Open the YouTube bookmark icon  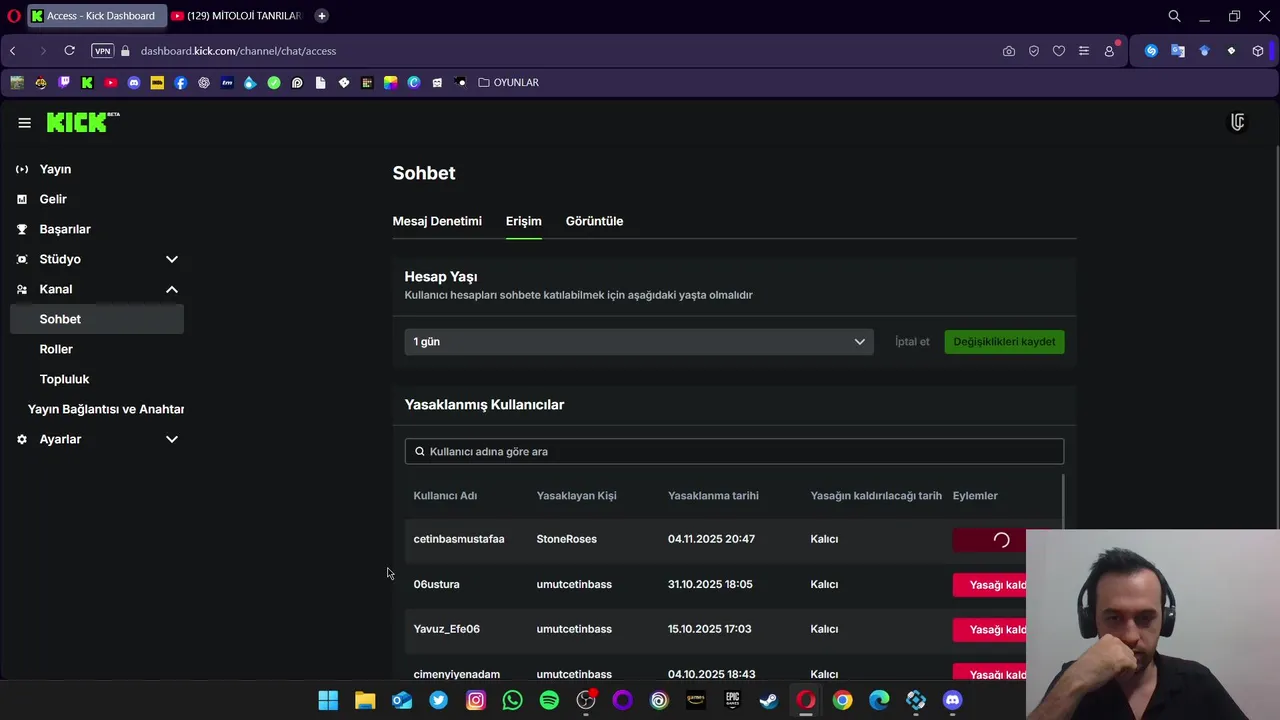click(x=111, y=83)
